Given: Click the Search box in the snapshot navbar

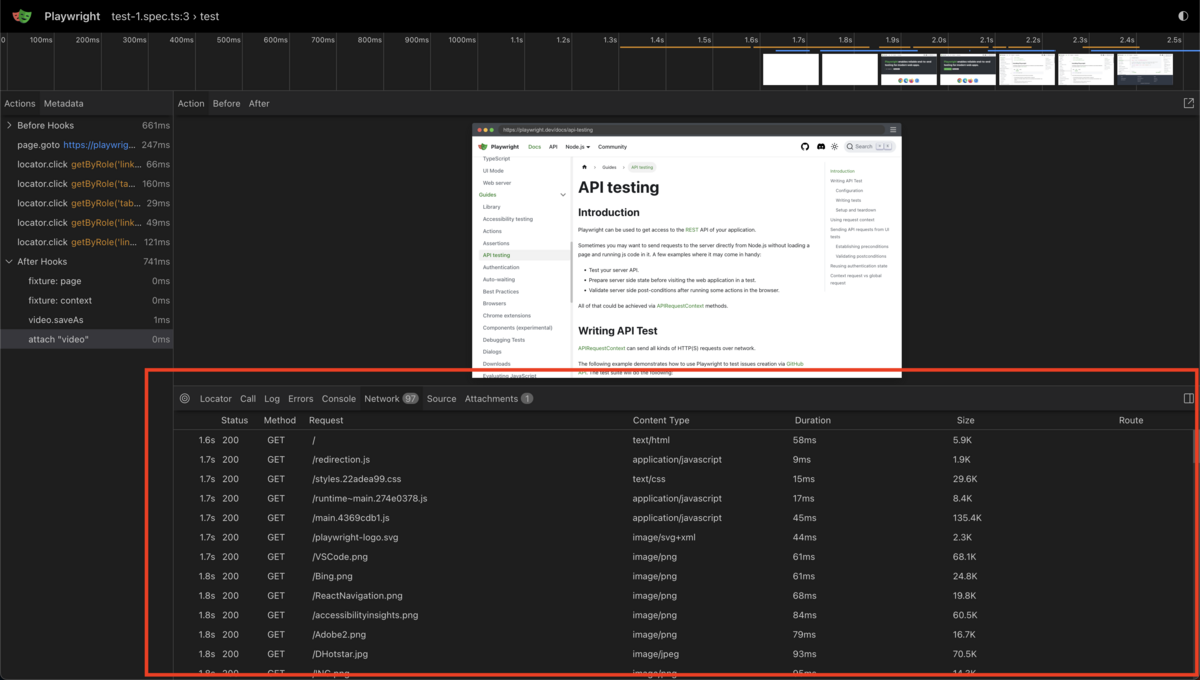Looking at the screenshot, I should [868, 147].
